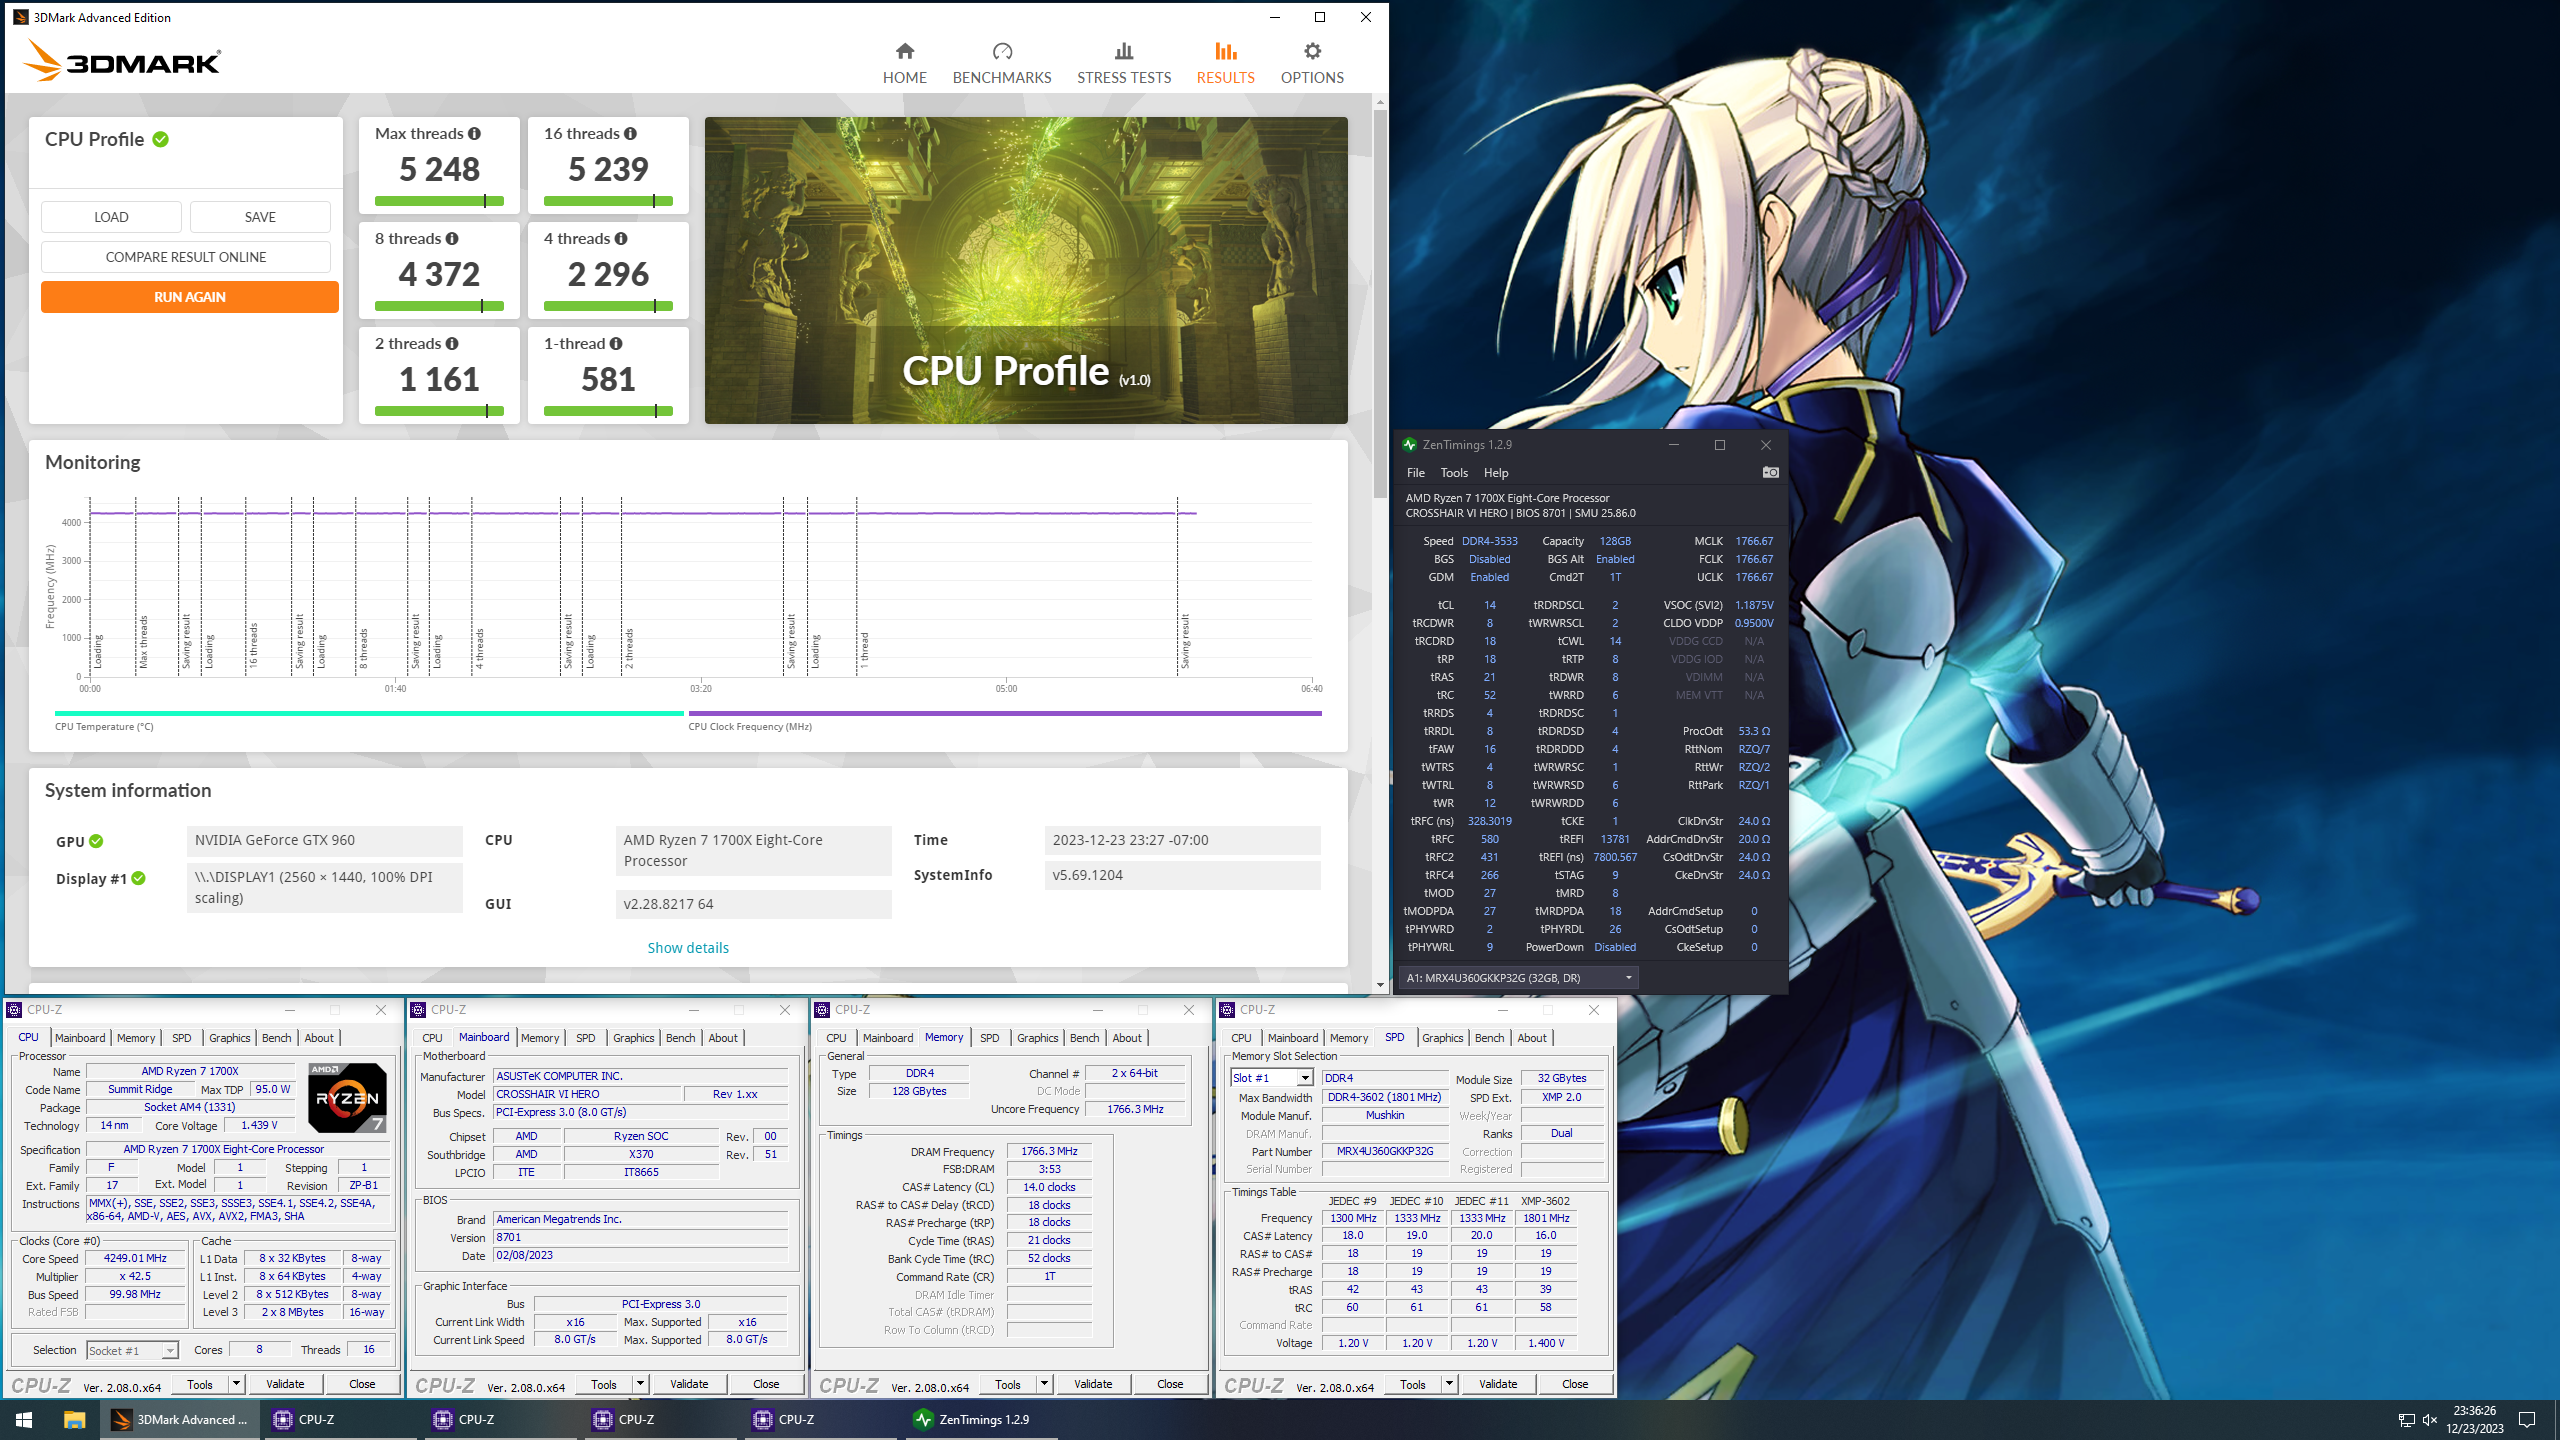Click the Ryzen 7 logo in CPU-Z
The height and width of the screenshot is (1440, 2560).
click(347, 1097)
